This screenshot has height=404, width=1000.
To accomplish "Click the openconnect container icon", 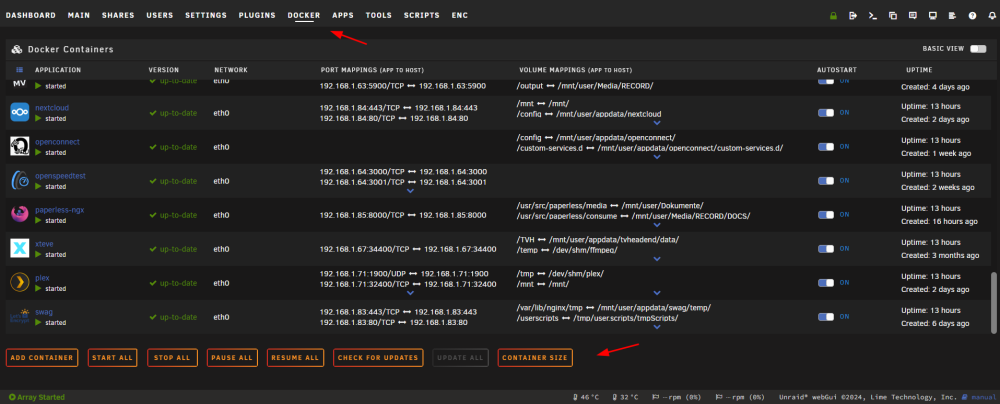I will click(20, 147).
